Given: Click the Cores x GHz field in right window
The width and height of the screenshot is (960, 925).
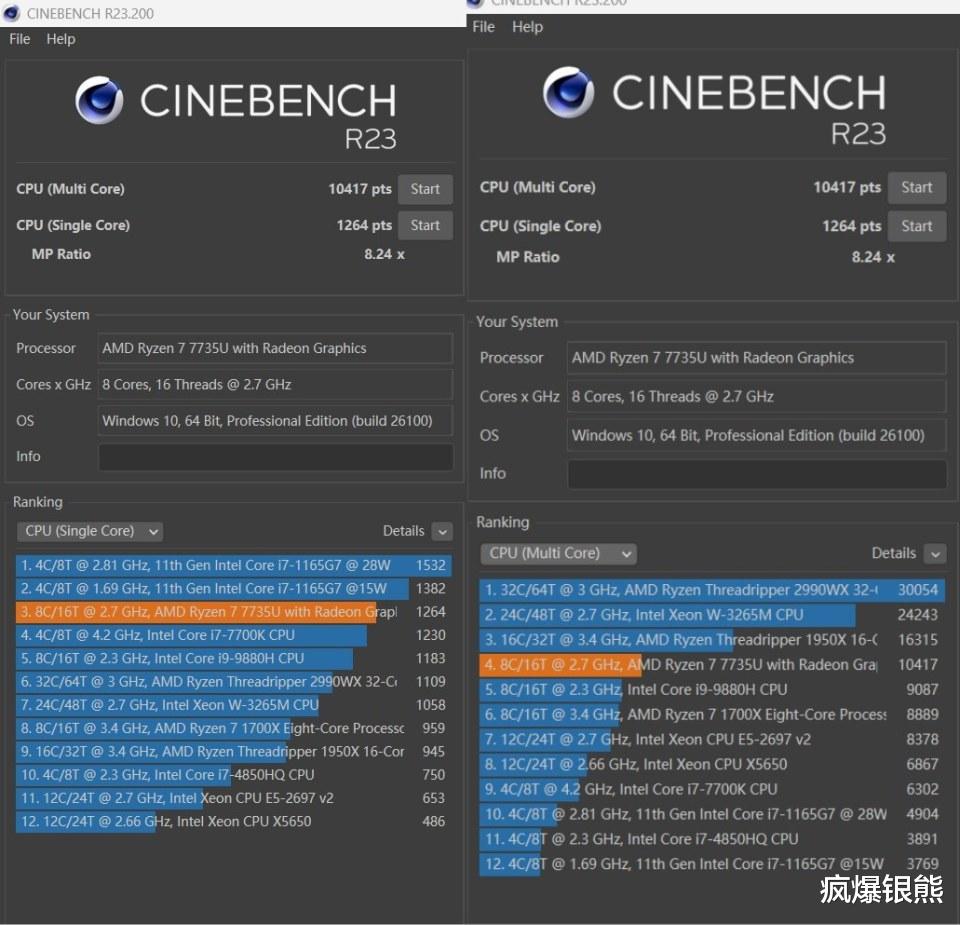Looking at the screenshot, I should (x=756, y=397).
